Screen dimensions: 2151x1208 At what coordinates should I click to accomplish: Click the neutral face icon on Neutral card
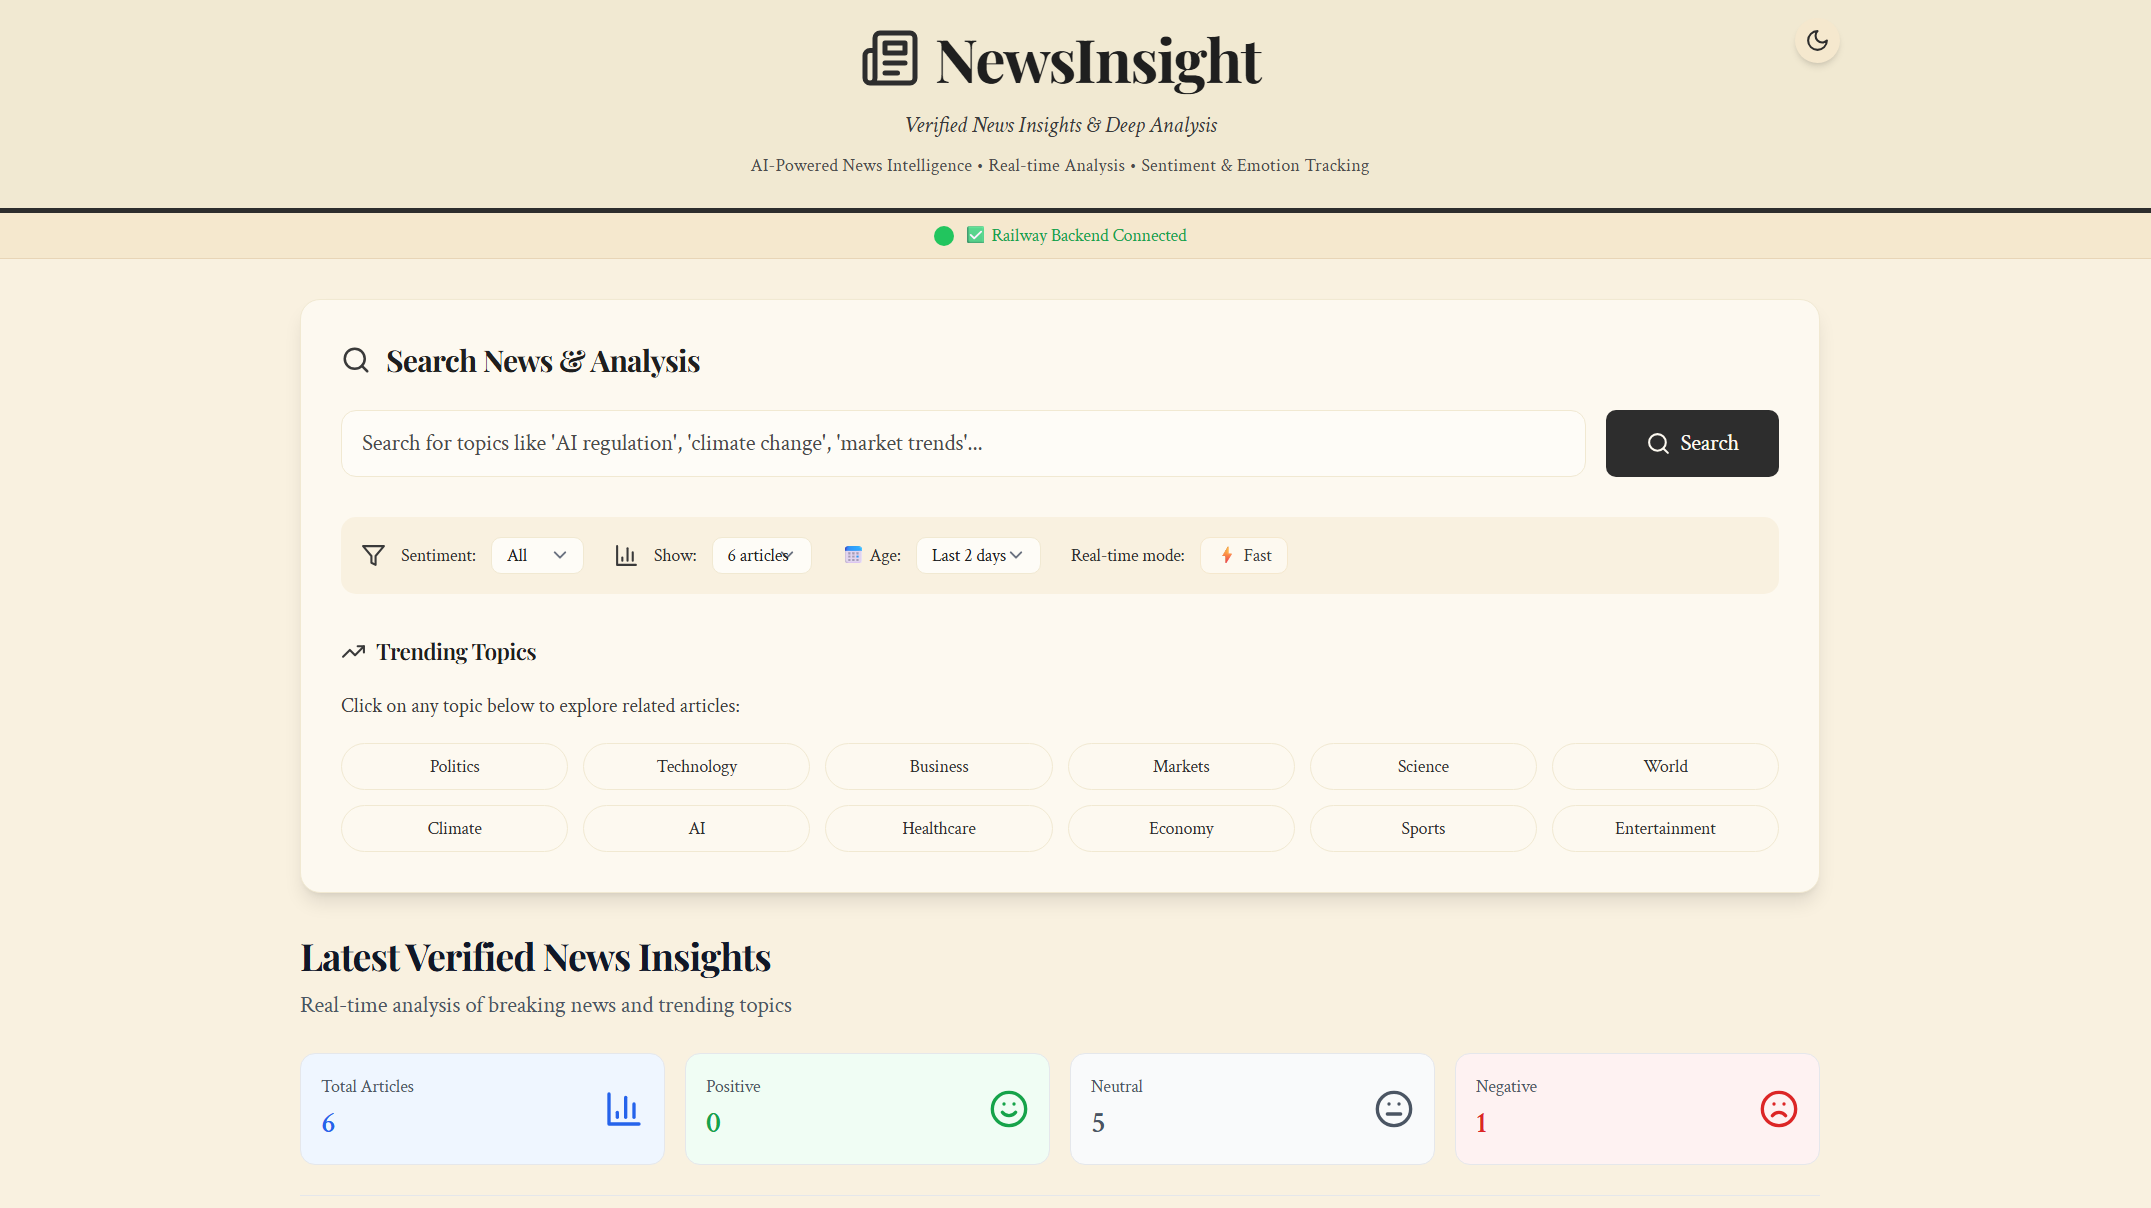1394,1108
